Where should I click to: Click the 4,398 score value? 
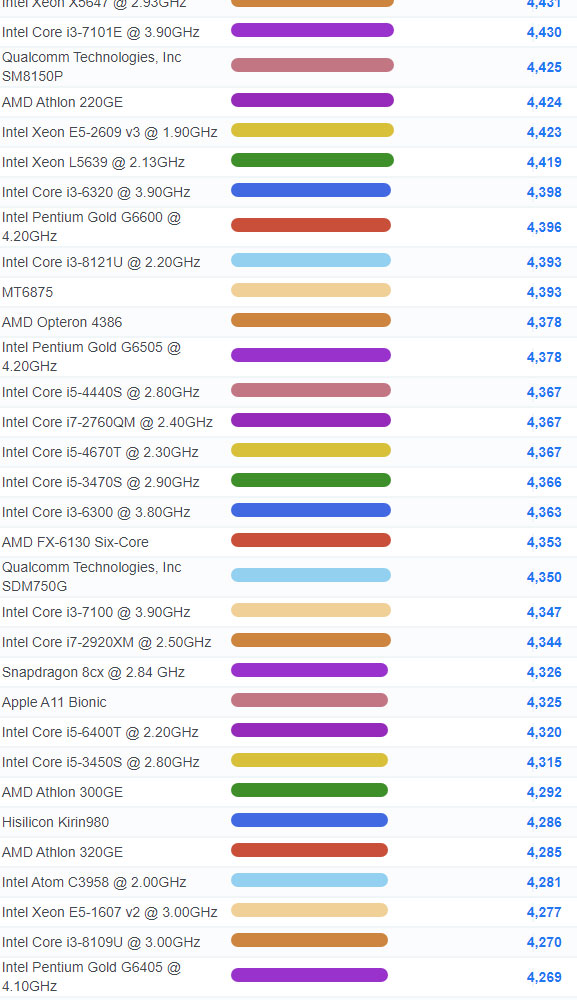coord(544,193)
